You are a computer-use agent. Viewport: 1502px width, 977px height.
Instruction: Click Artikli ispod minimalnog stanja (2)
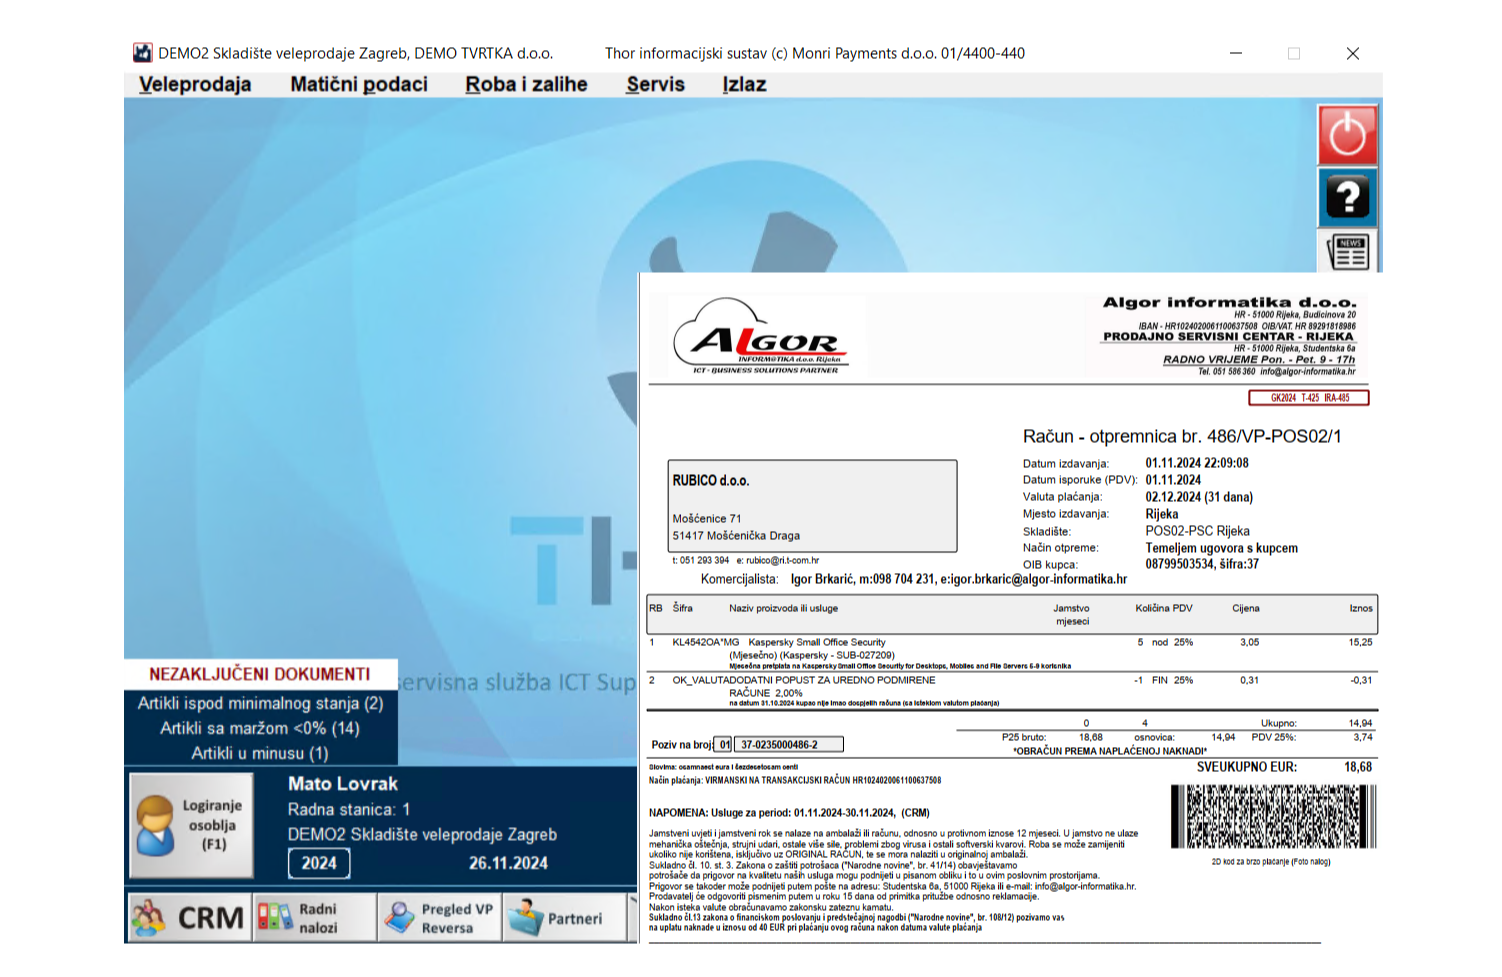coord(260,703)
